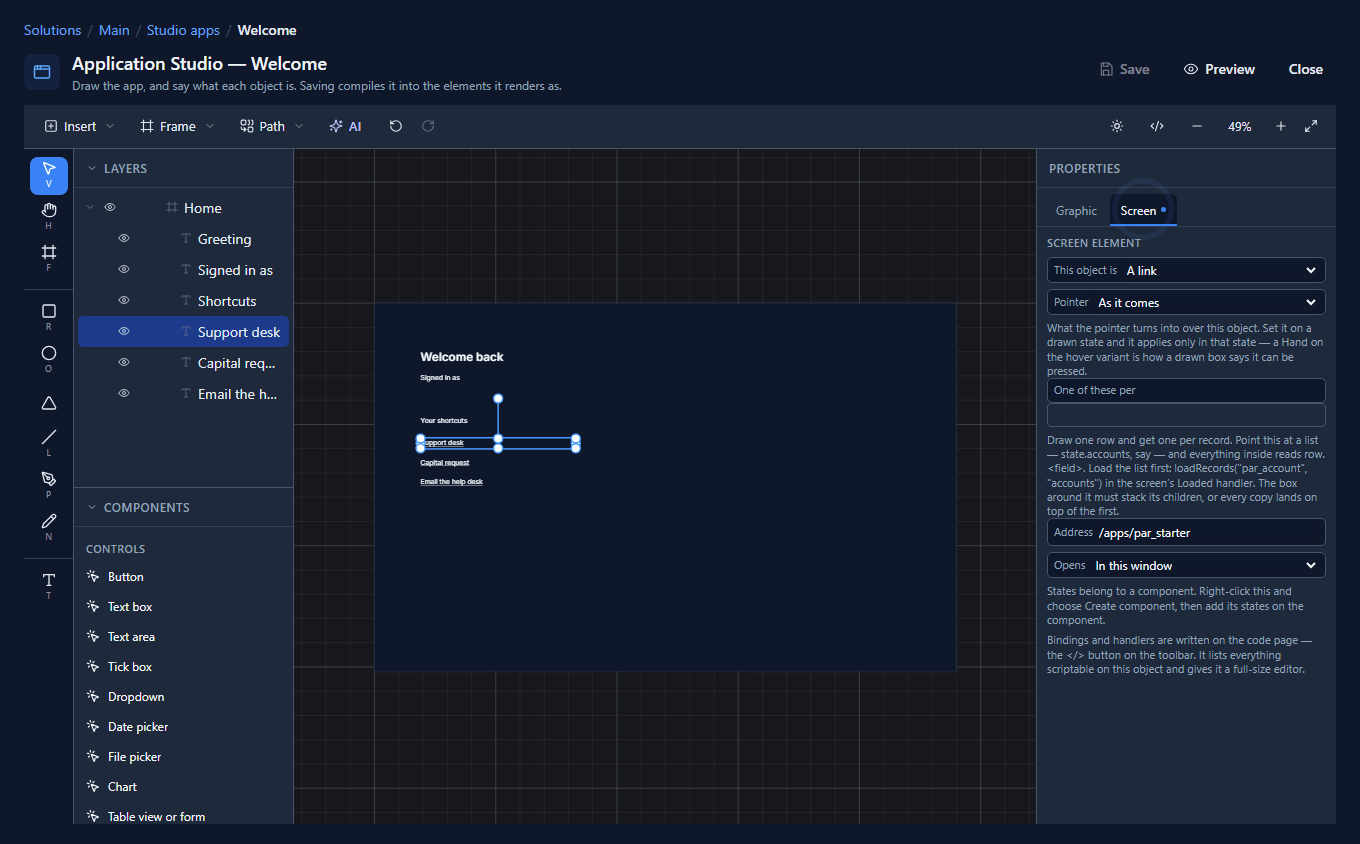
Task: Hide the Home frame layer
Action: 111,208
